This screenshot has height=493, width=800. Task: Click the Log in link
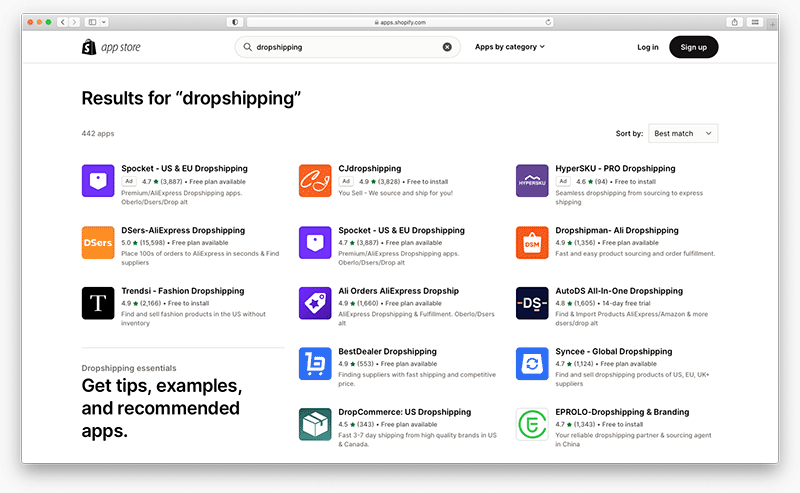tap(647, 47)
